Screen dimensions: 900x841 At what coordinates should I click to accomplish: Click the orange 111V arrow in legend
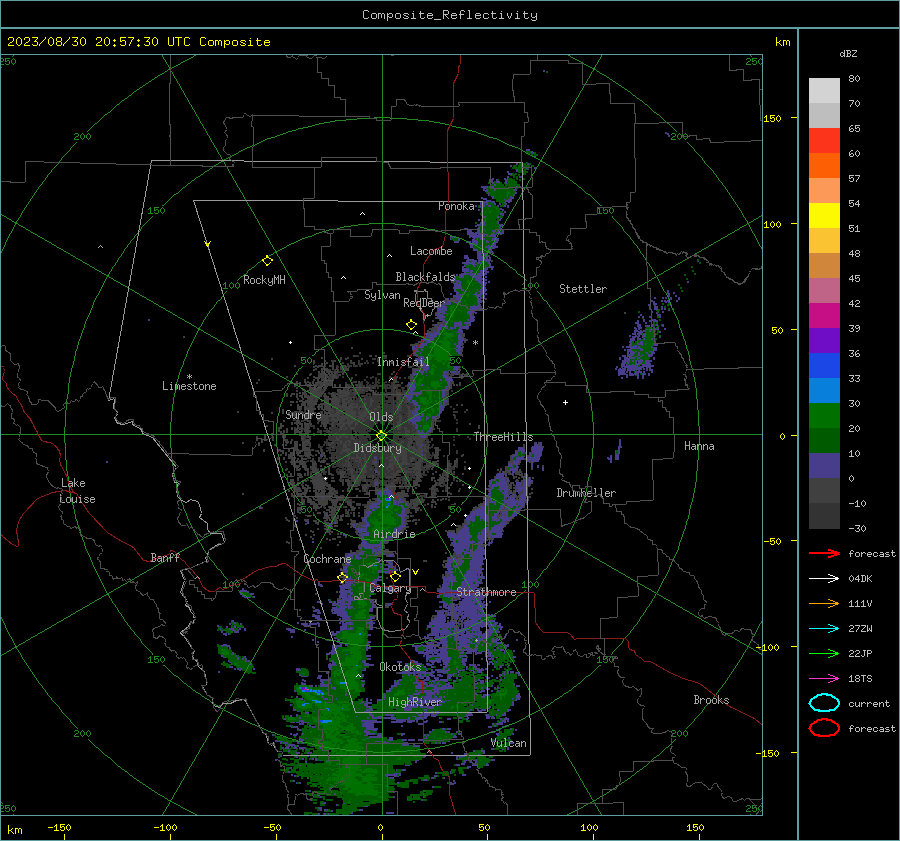click(x=824, y=603)
